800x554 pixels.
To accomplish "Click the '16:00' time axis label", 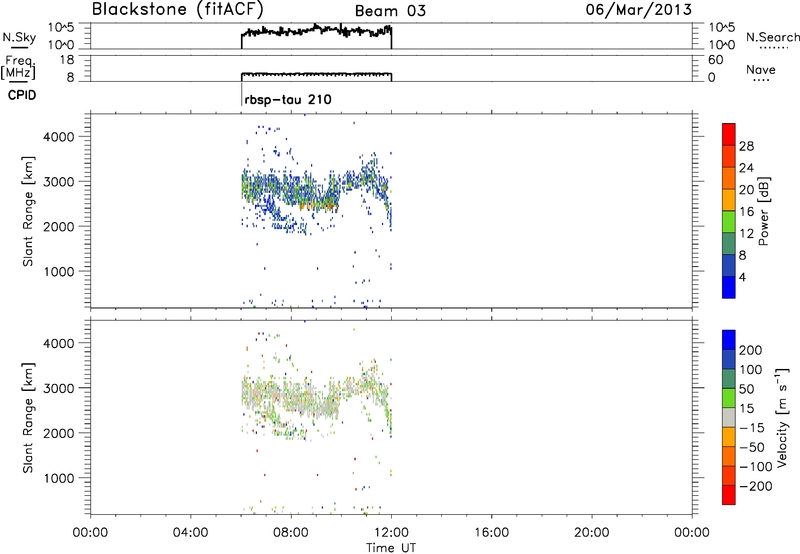I will pyautogui.click(x=491, y=533).
